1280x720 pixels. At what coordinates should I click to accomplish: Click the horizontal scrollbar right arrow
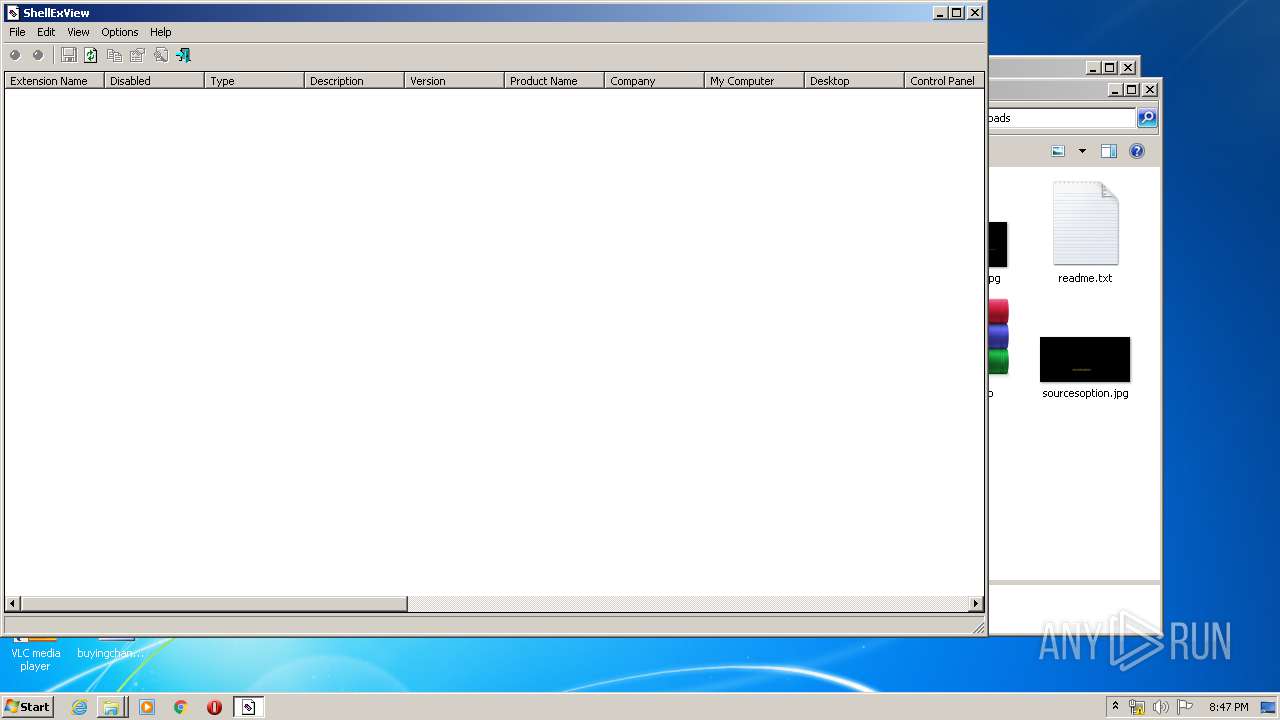click(x=976, y=604)
